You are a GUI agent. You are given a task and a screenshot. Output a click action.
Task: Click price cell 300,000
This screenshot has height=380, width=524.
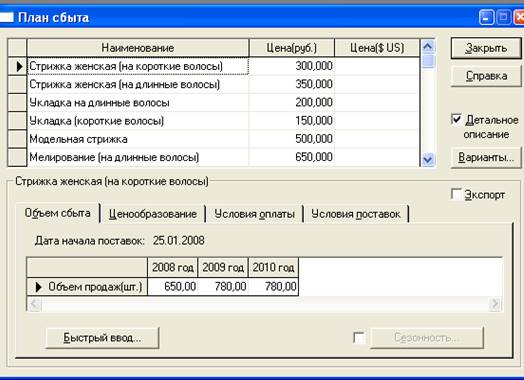[291, 66]
